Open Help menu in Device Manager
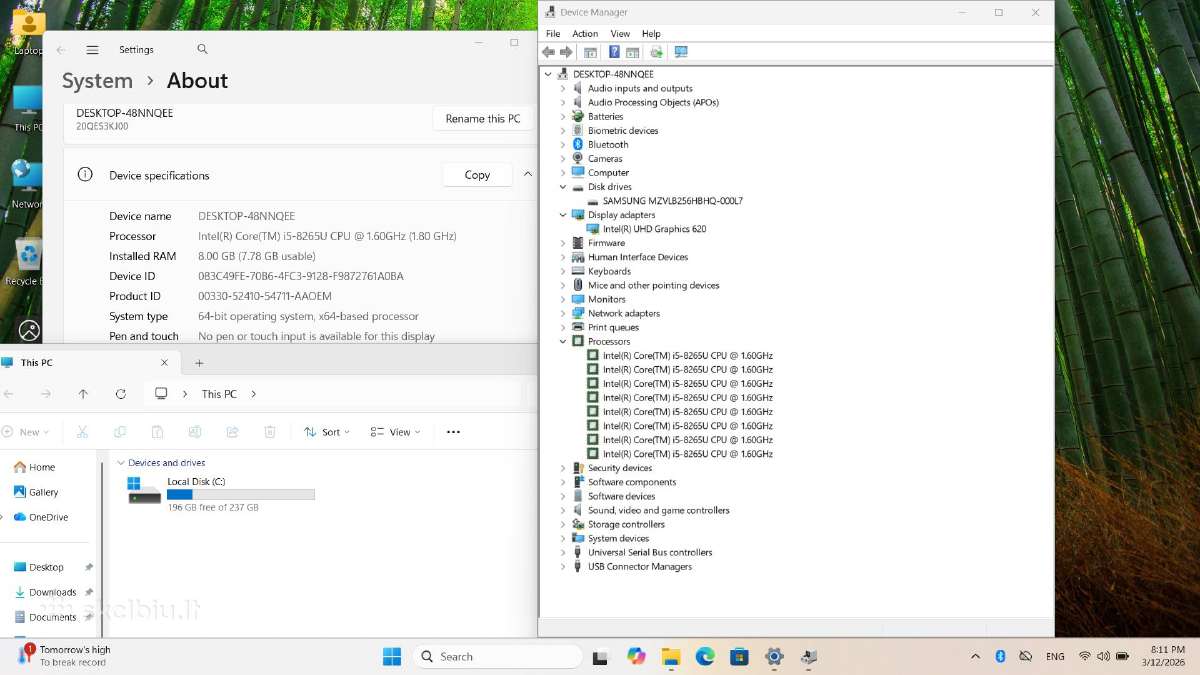Screen dimensions: 1200x675 (x=651, y=34)
